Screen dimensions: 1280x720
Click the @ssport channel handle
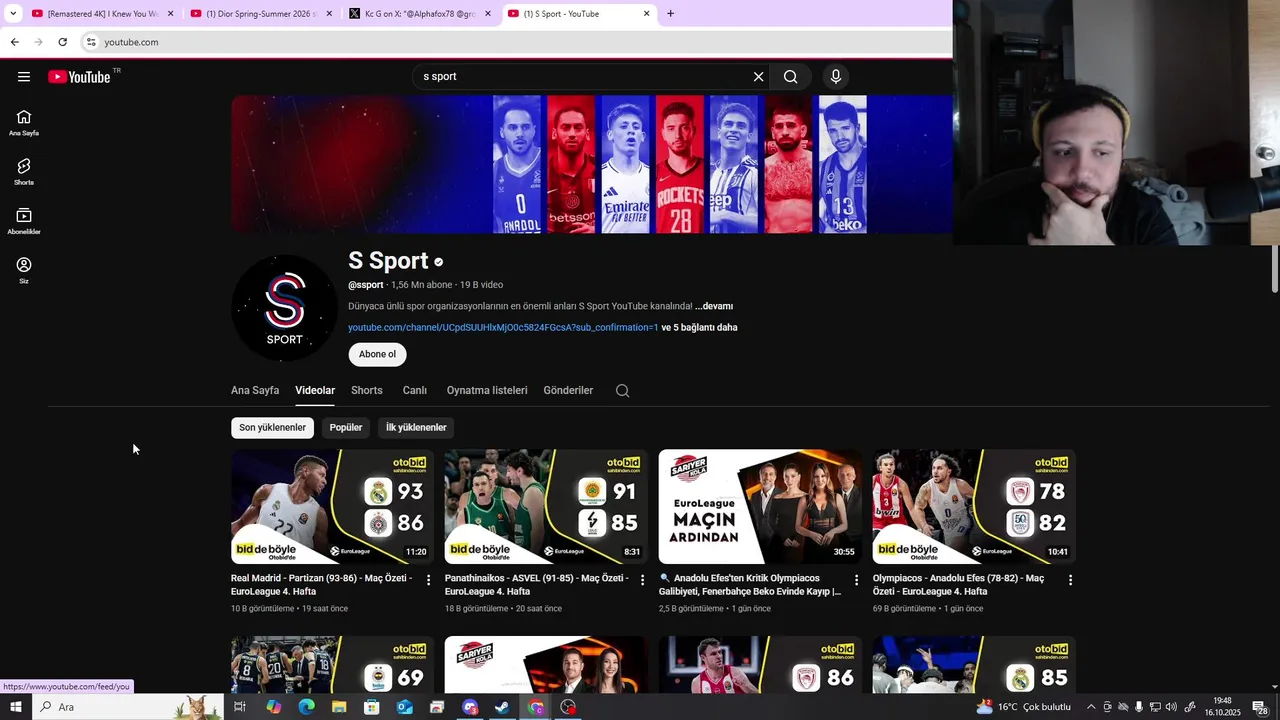pyautogui.click(x=365, y=285)
